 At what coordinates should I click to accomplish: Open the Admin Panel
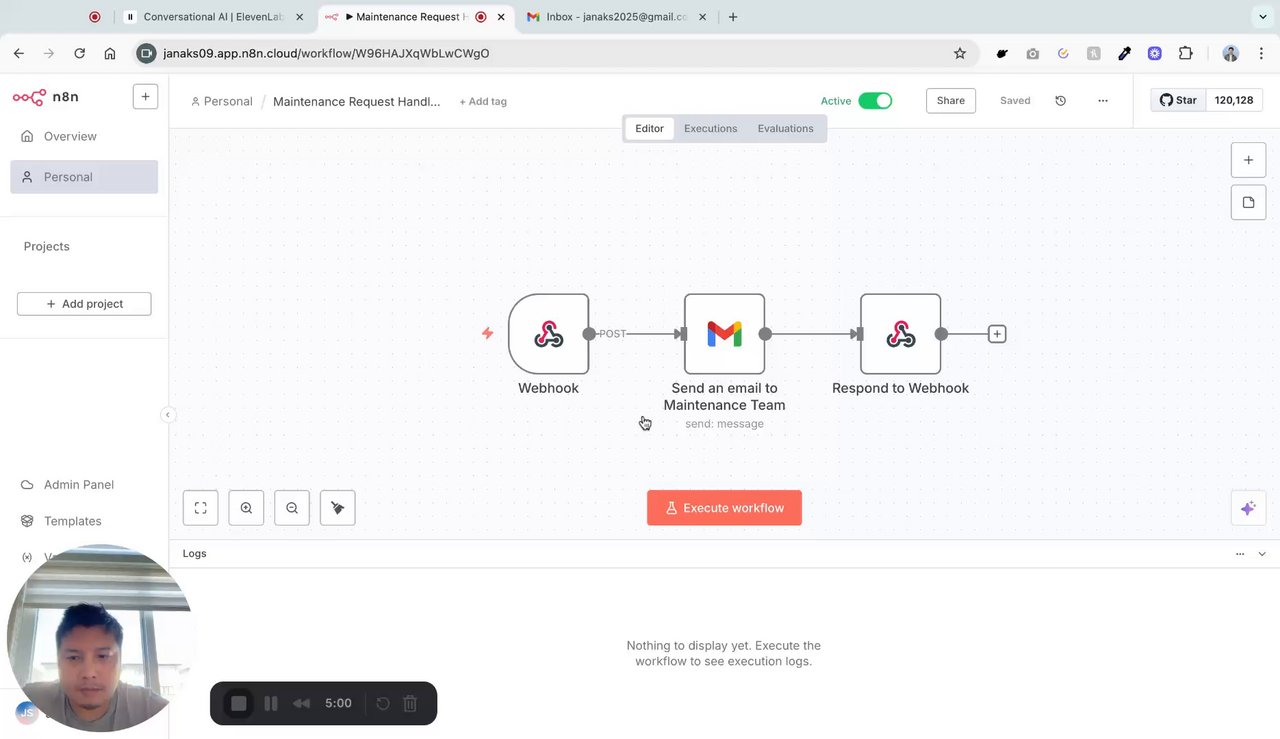pyautogui.click(x=78, y=485)
